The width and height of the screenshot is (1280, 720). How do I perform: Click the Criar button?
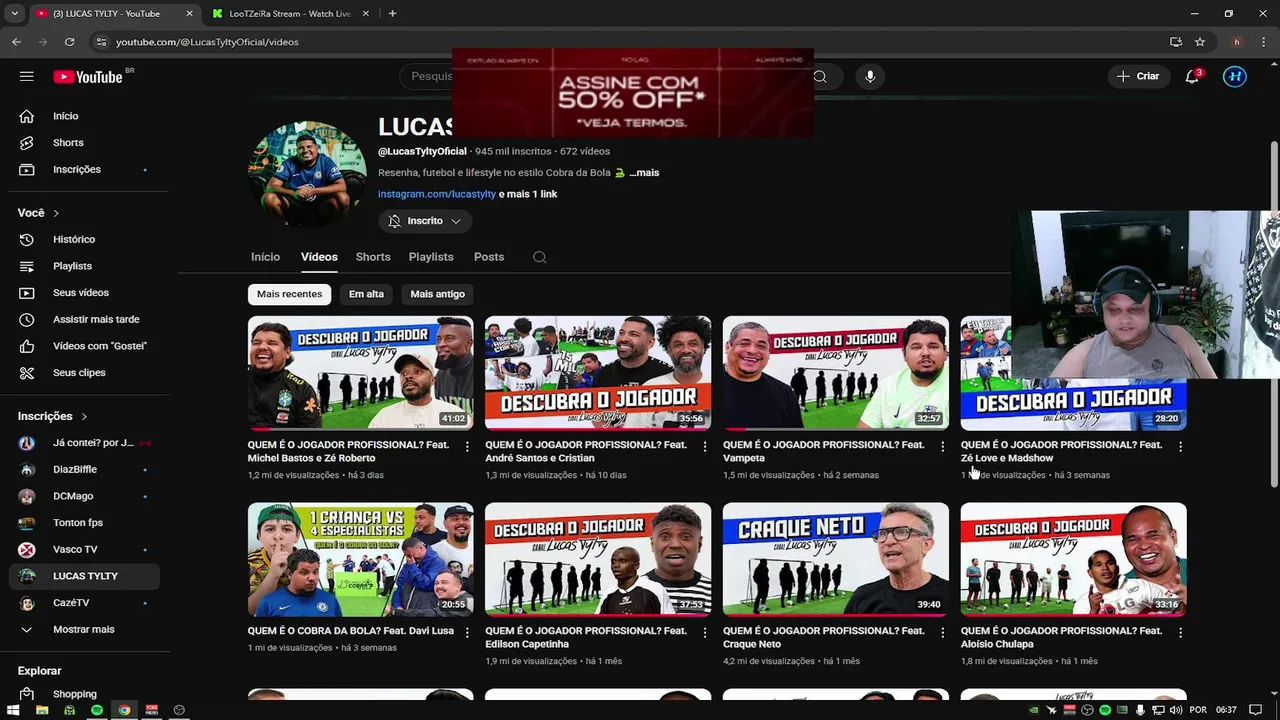point(1138,77)
